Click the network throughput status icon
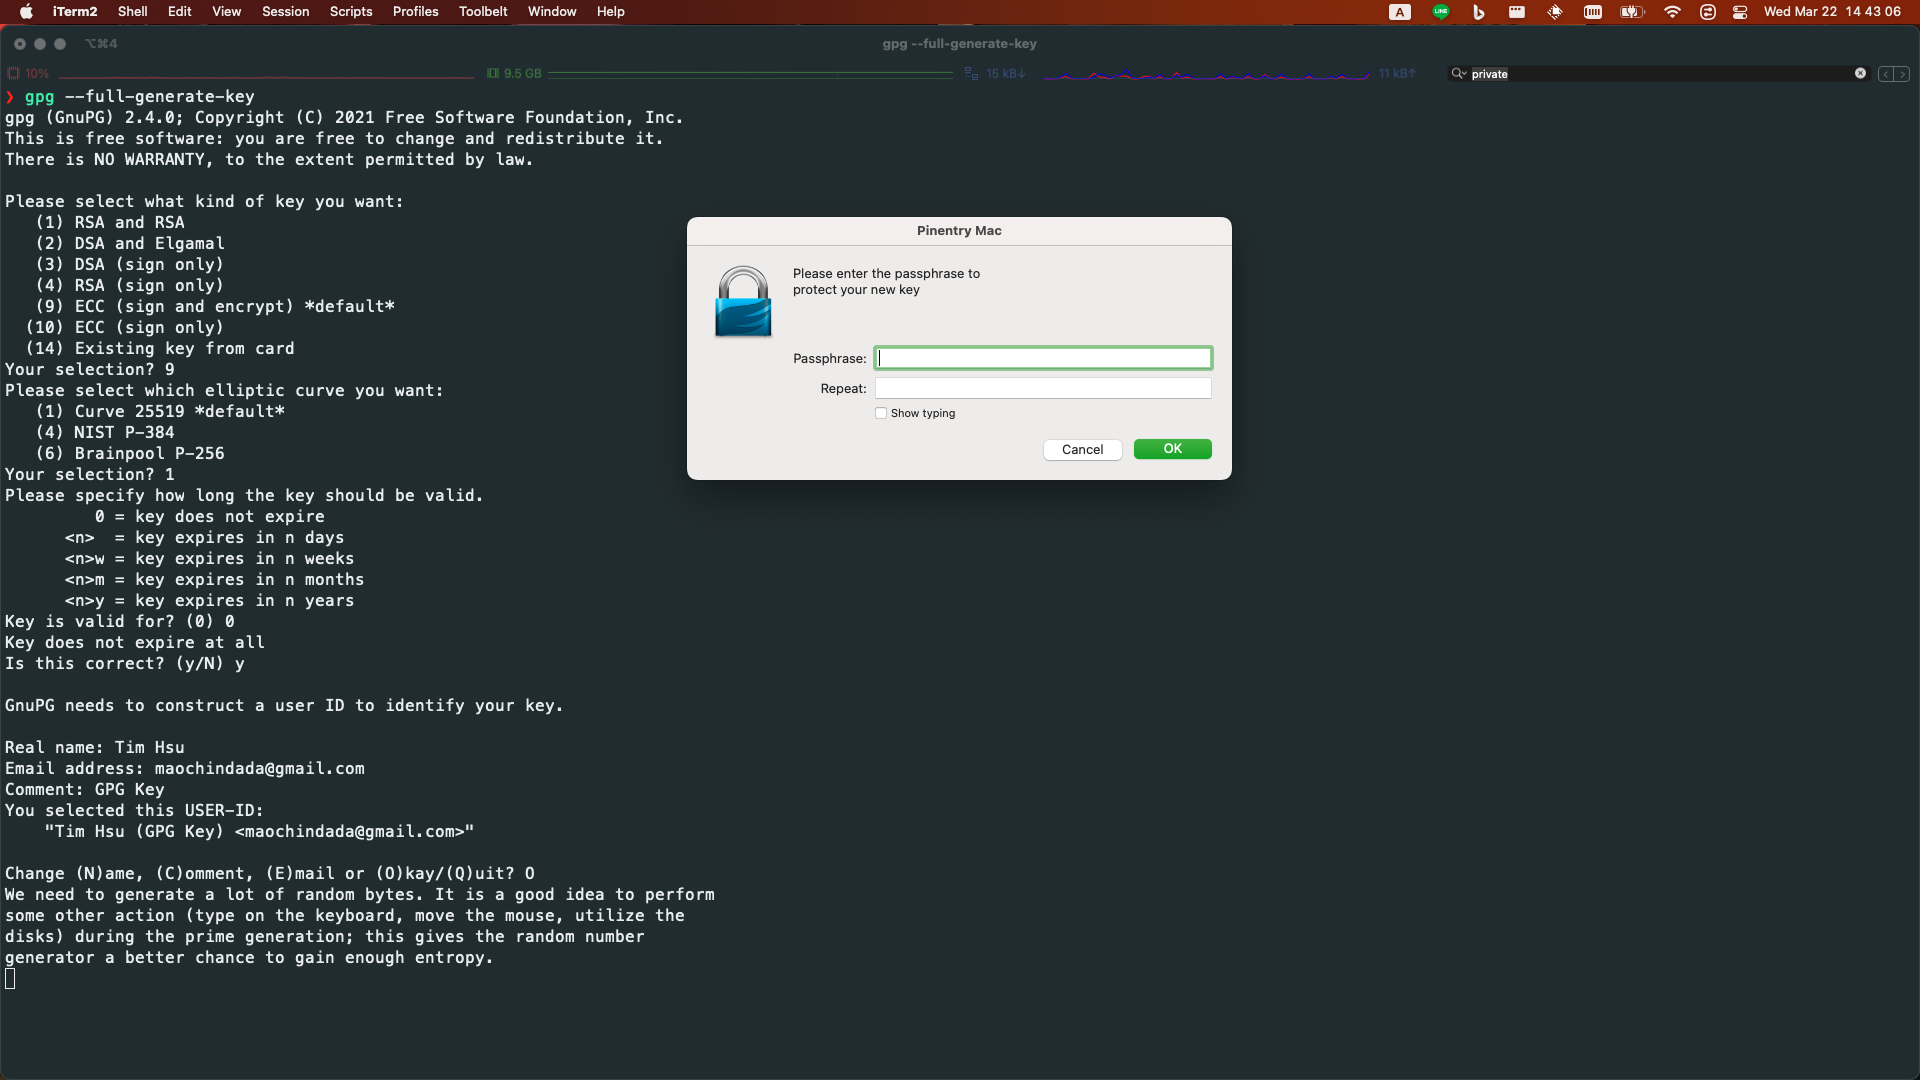The height and width of the screenshot is (1080, 1920). 971,73
